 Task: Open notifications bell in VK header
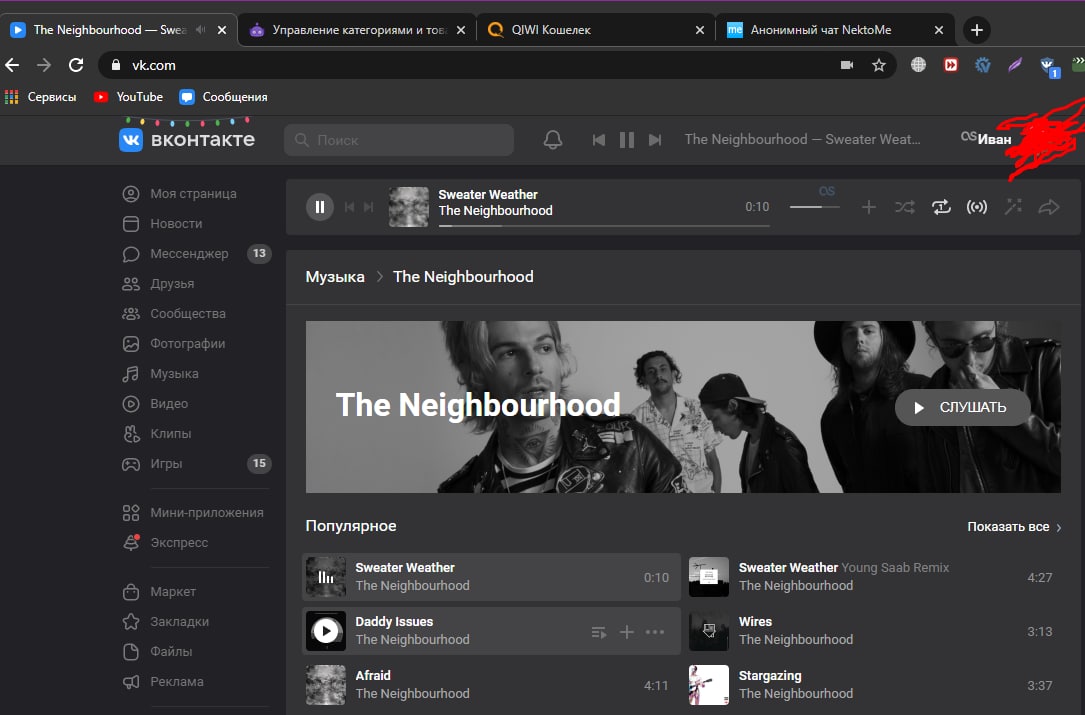tap(553, 140)
